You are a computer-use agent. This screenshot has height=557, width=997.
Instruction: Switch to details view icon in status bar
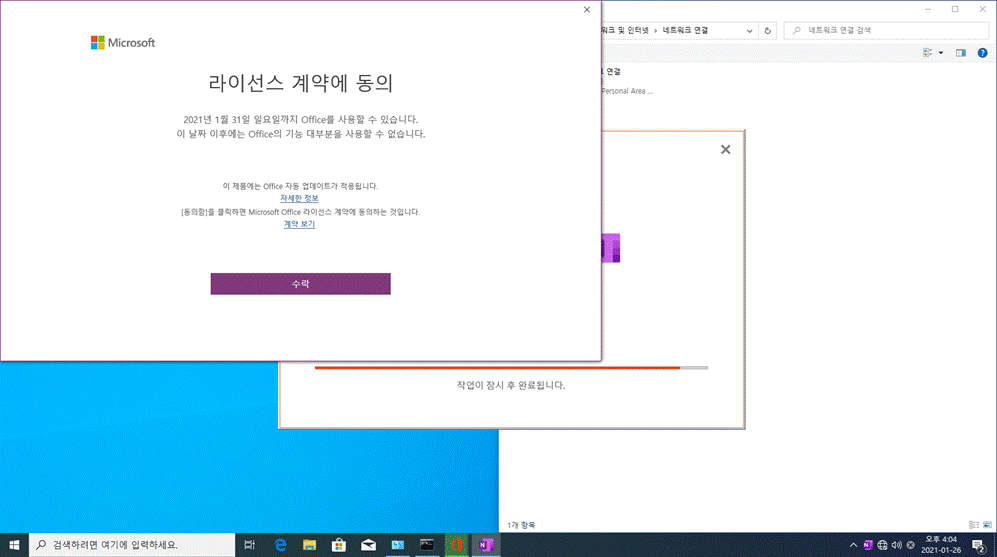(973, 525)
